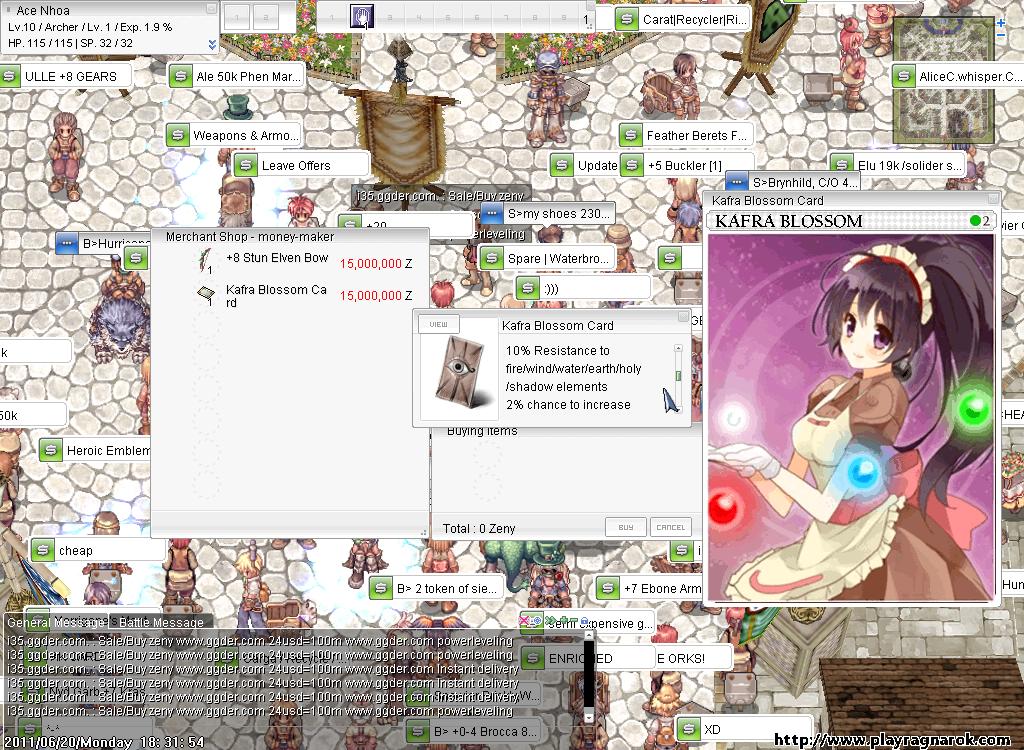Click the "cheap" vendor shop icon

pos(42,550)
